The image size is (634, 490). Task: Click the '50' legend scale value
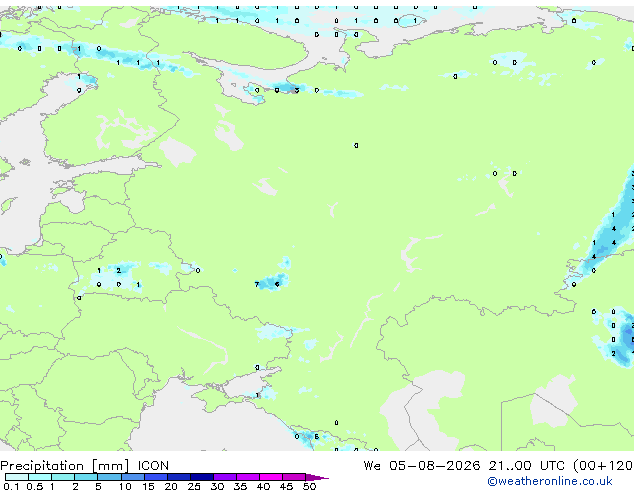pos(309,486)
